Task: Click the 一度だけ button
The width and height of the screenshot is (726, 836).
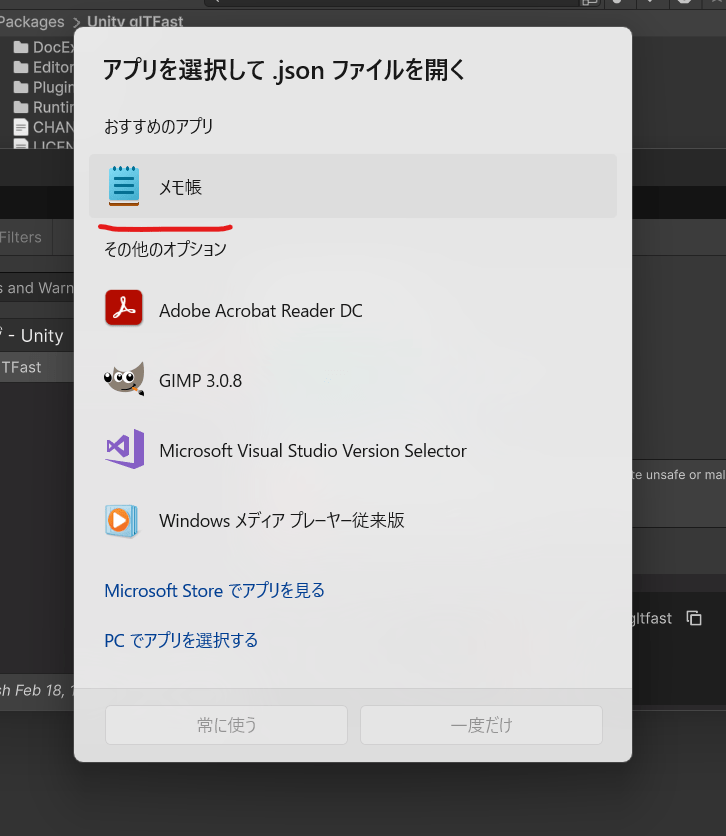Action: point(481,725)
